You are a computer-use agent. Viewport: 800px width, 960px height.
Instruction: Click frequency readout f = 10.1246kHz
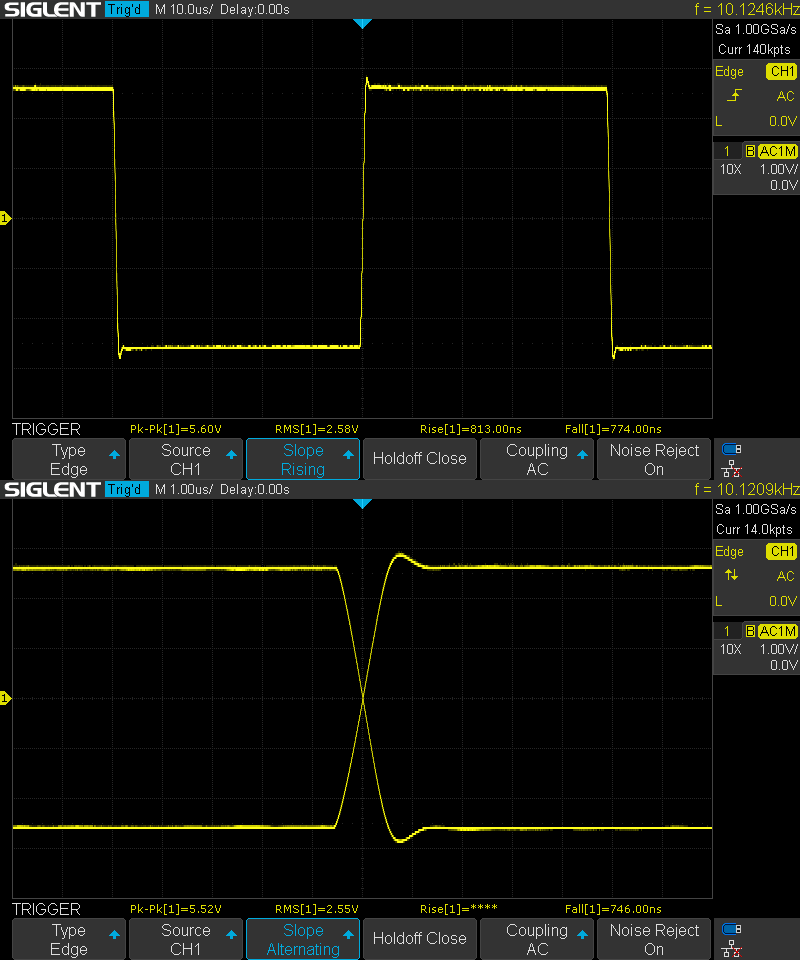(747, 9)
